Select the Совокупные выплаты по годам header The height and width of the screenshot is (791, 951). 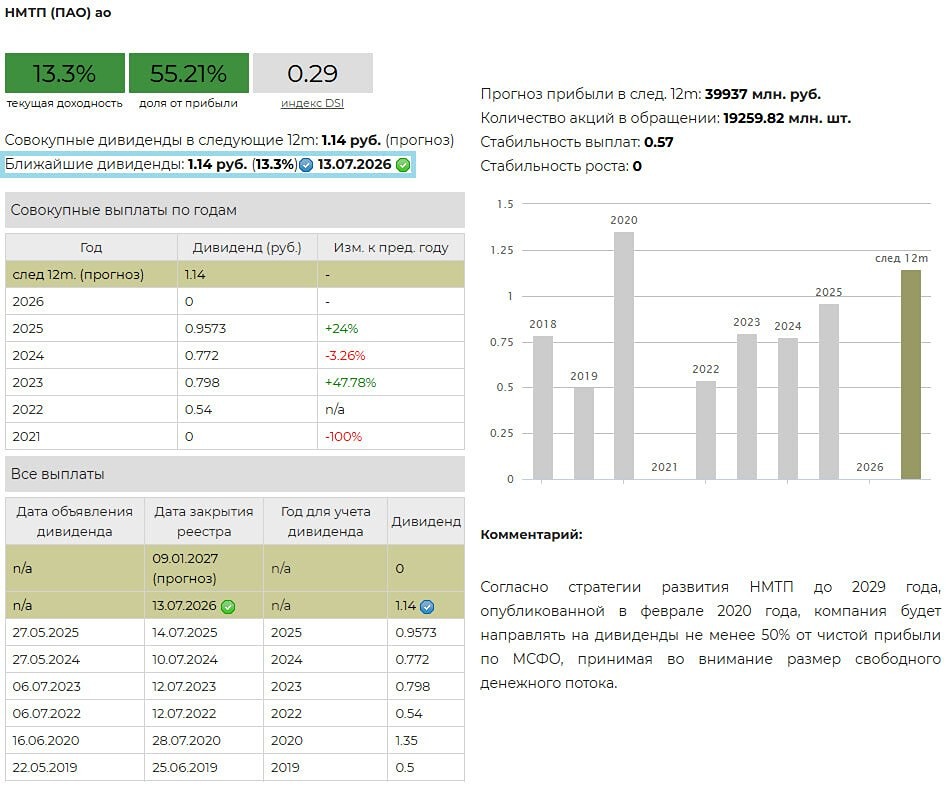click(x=235, y=210)
